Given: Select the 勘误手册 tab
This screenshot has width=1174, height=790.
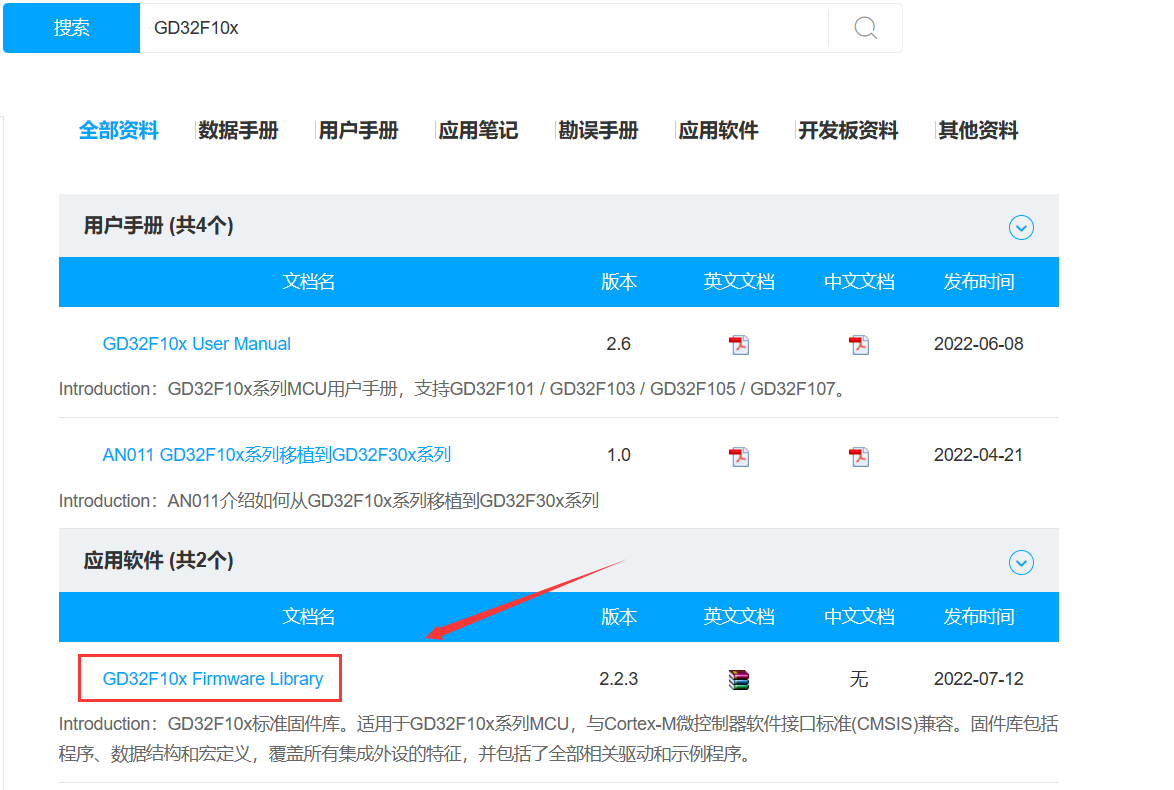Looking at the screenshot, I should [598, 130].
